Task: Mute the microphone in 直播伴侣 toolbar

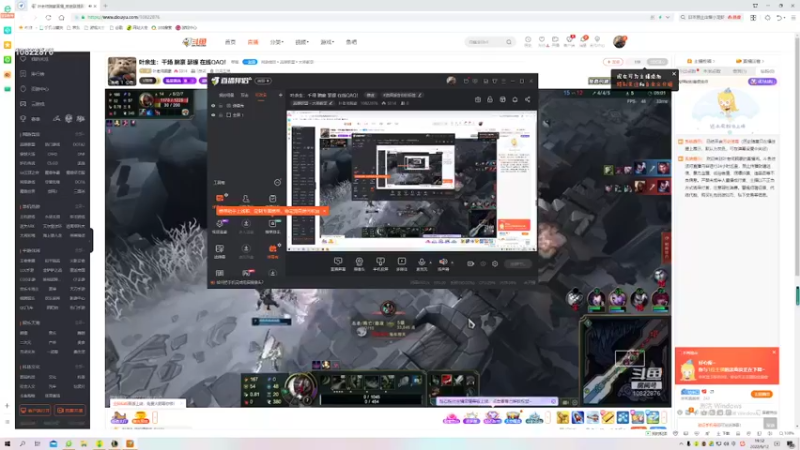Action: click(421, 263)
